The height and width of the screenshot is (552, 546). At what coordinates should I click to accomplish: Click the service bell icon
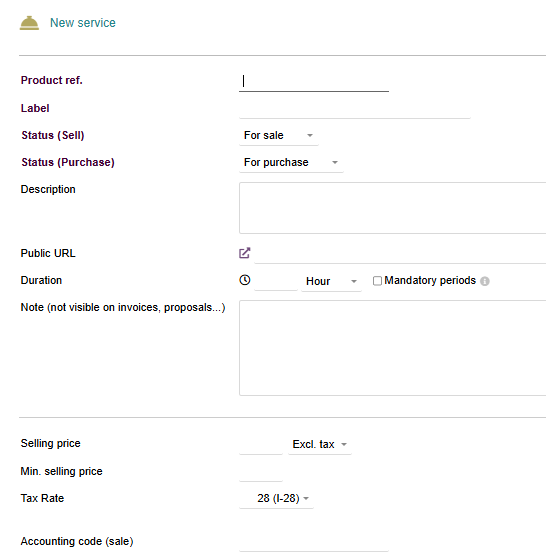coord(29,23)
